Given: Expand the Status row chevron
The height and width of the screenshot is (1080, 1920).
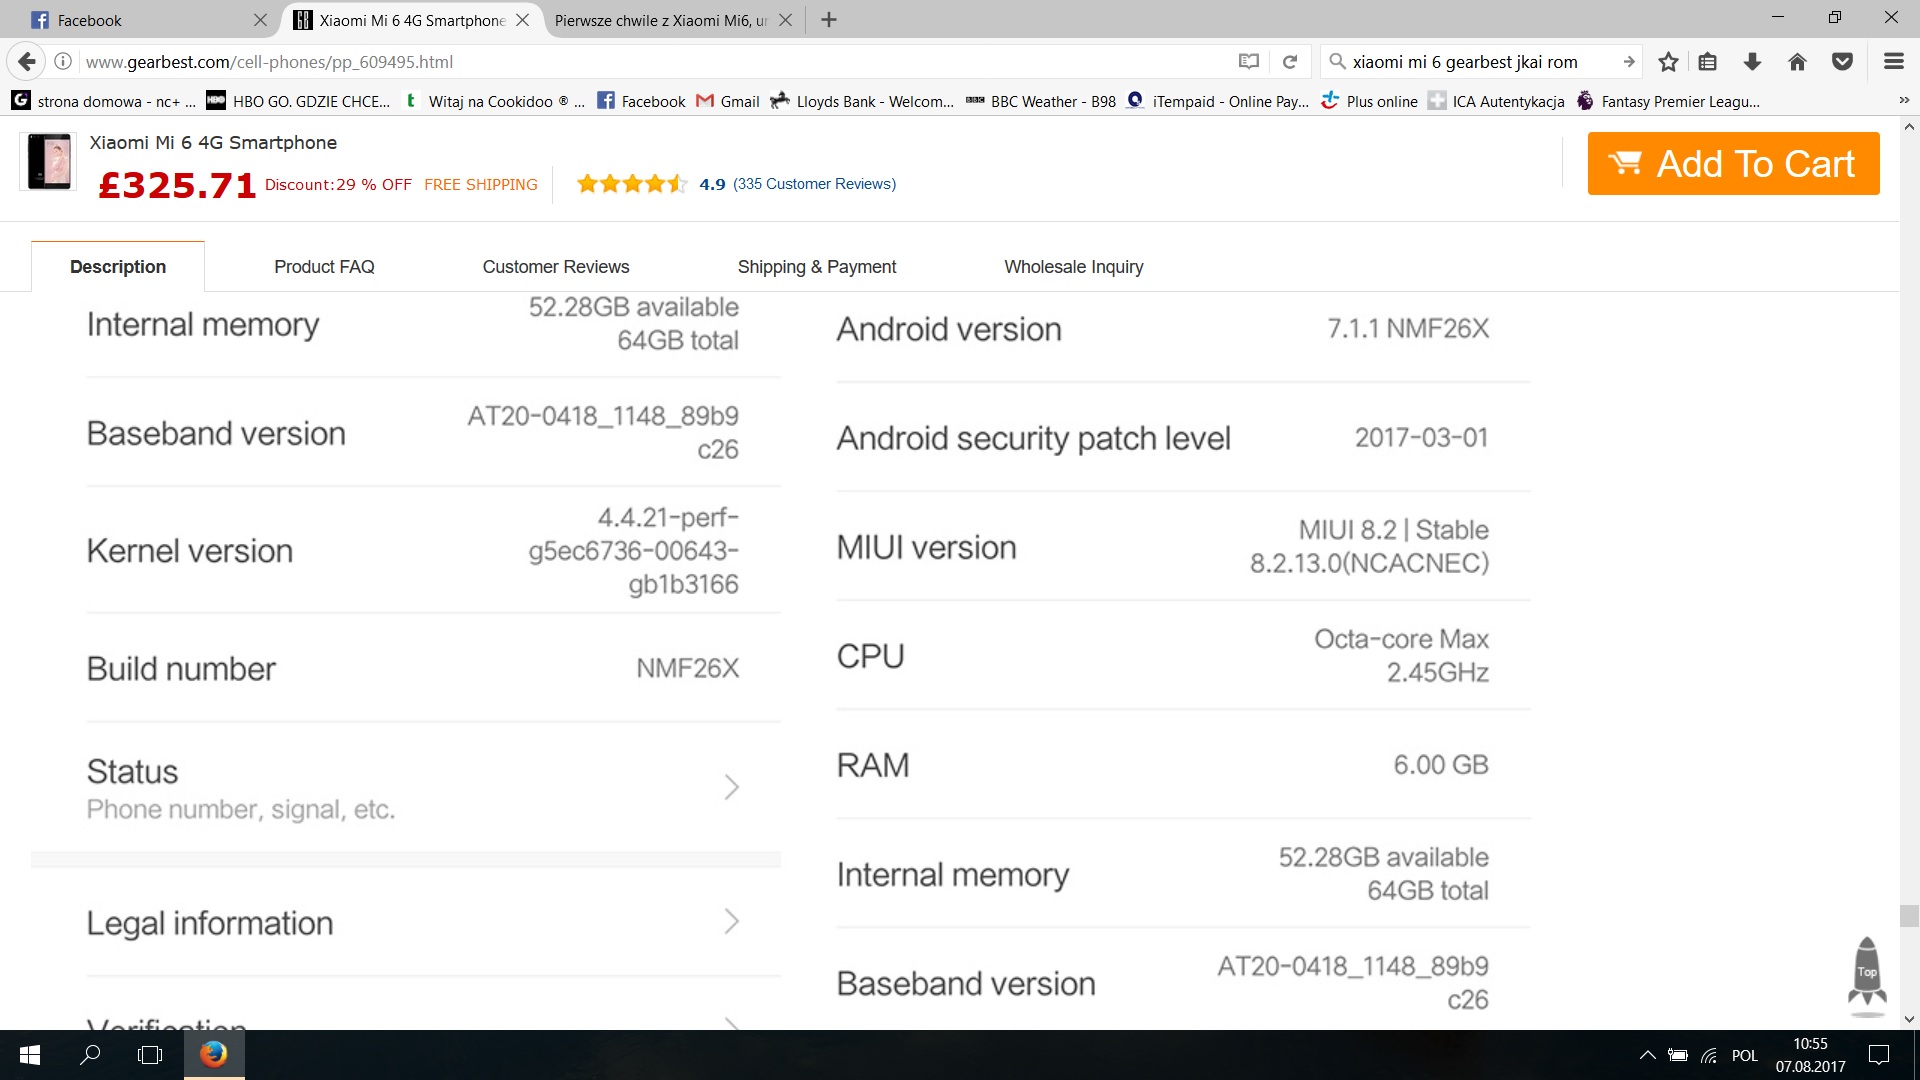Looking at the screenshot, I should [731, 788].
